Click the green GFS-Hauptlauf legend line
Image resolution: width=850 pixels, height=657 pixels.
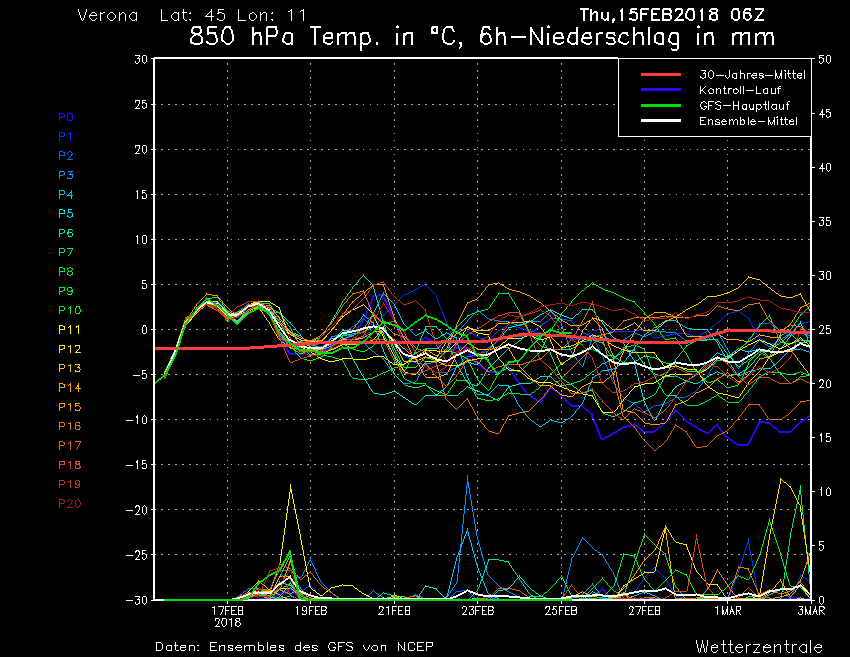tap(661, 105)
